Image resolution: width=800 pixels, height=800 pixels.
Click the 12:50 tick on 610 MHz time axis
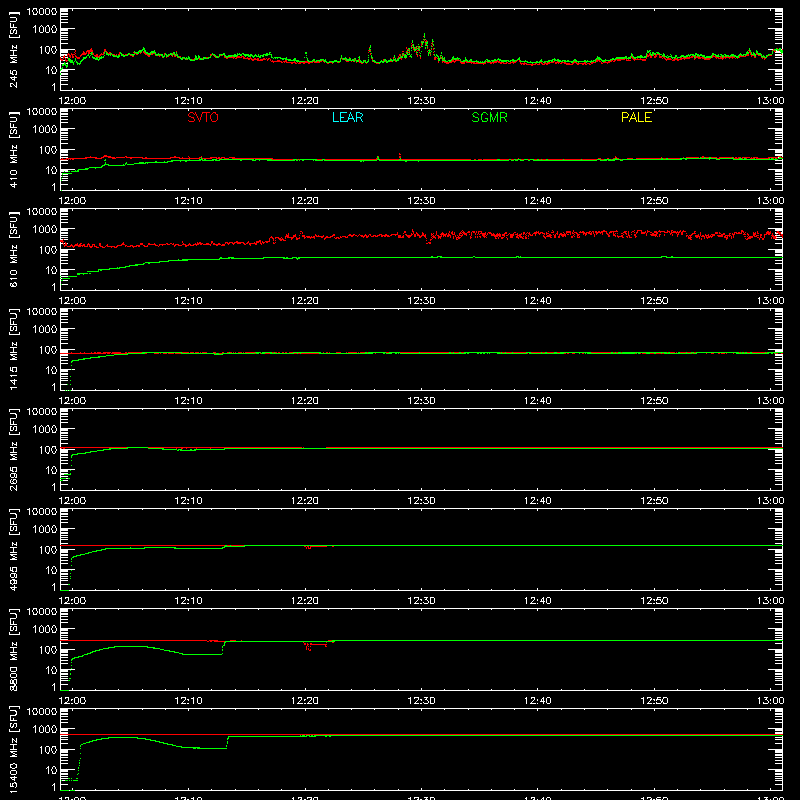(x=654, y=301)
